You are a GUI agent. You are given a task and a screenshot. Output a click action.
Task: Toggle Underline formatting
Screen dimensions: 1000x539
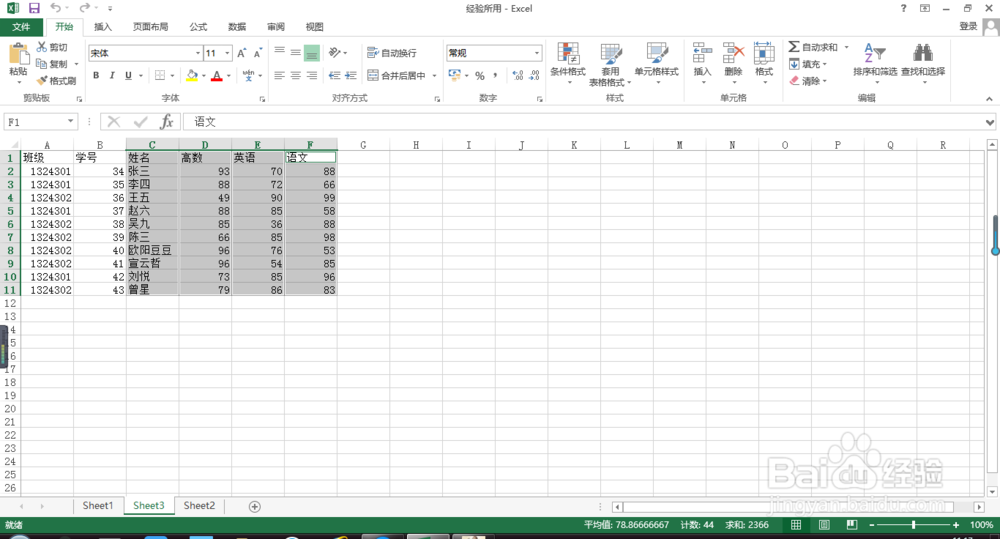click(x=128, y=75)
